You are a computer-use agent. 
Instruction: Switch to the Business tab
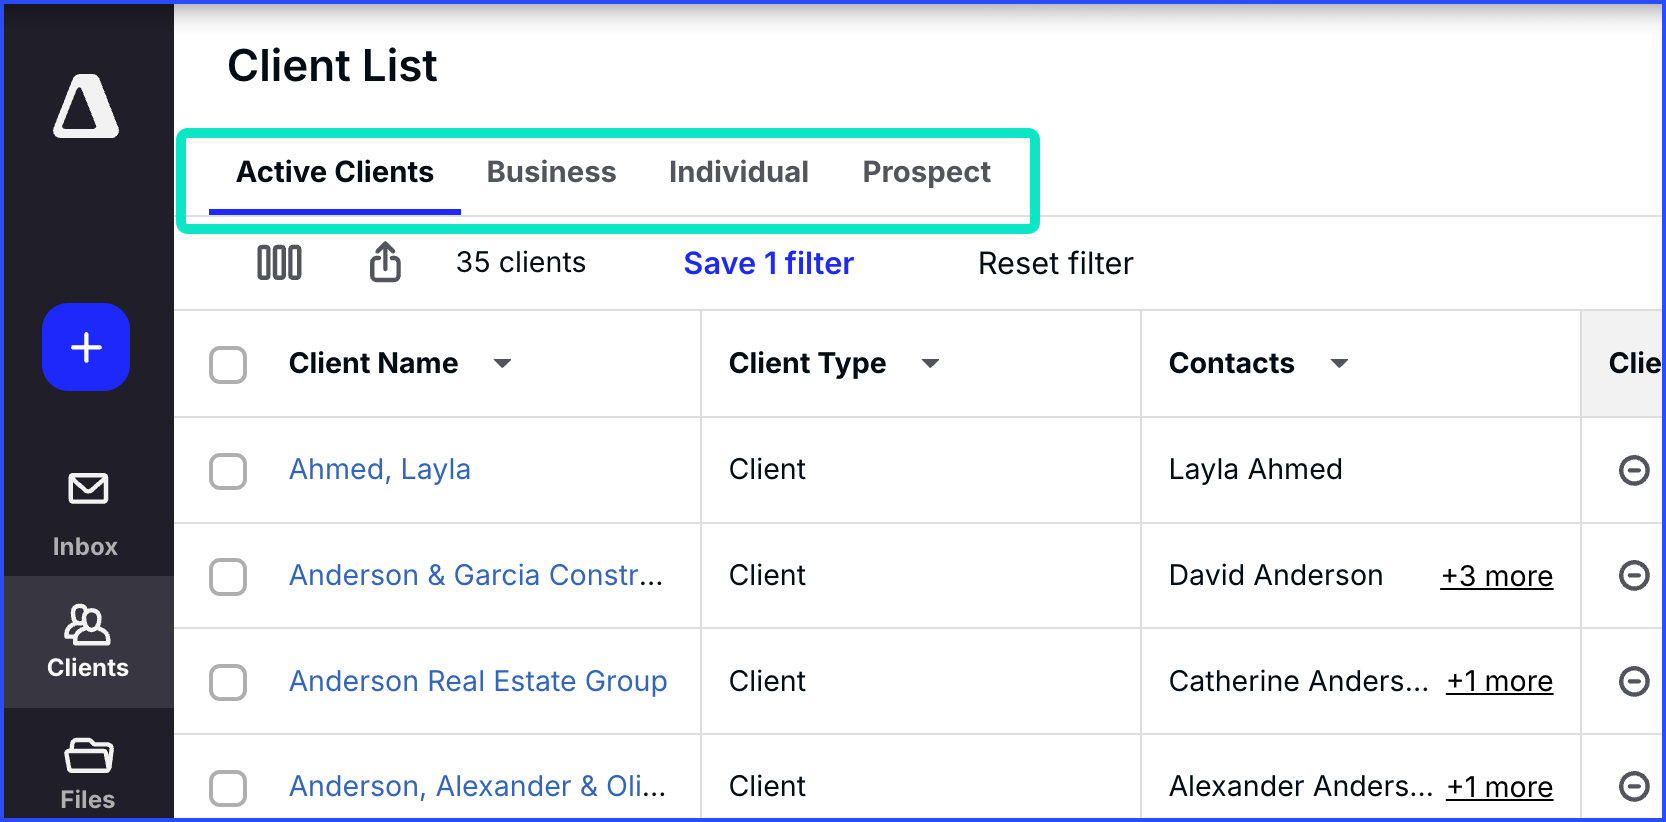coord(551,172)
